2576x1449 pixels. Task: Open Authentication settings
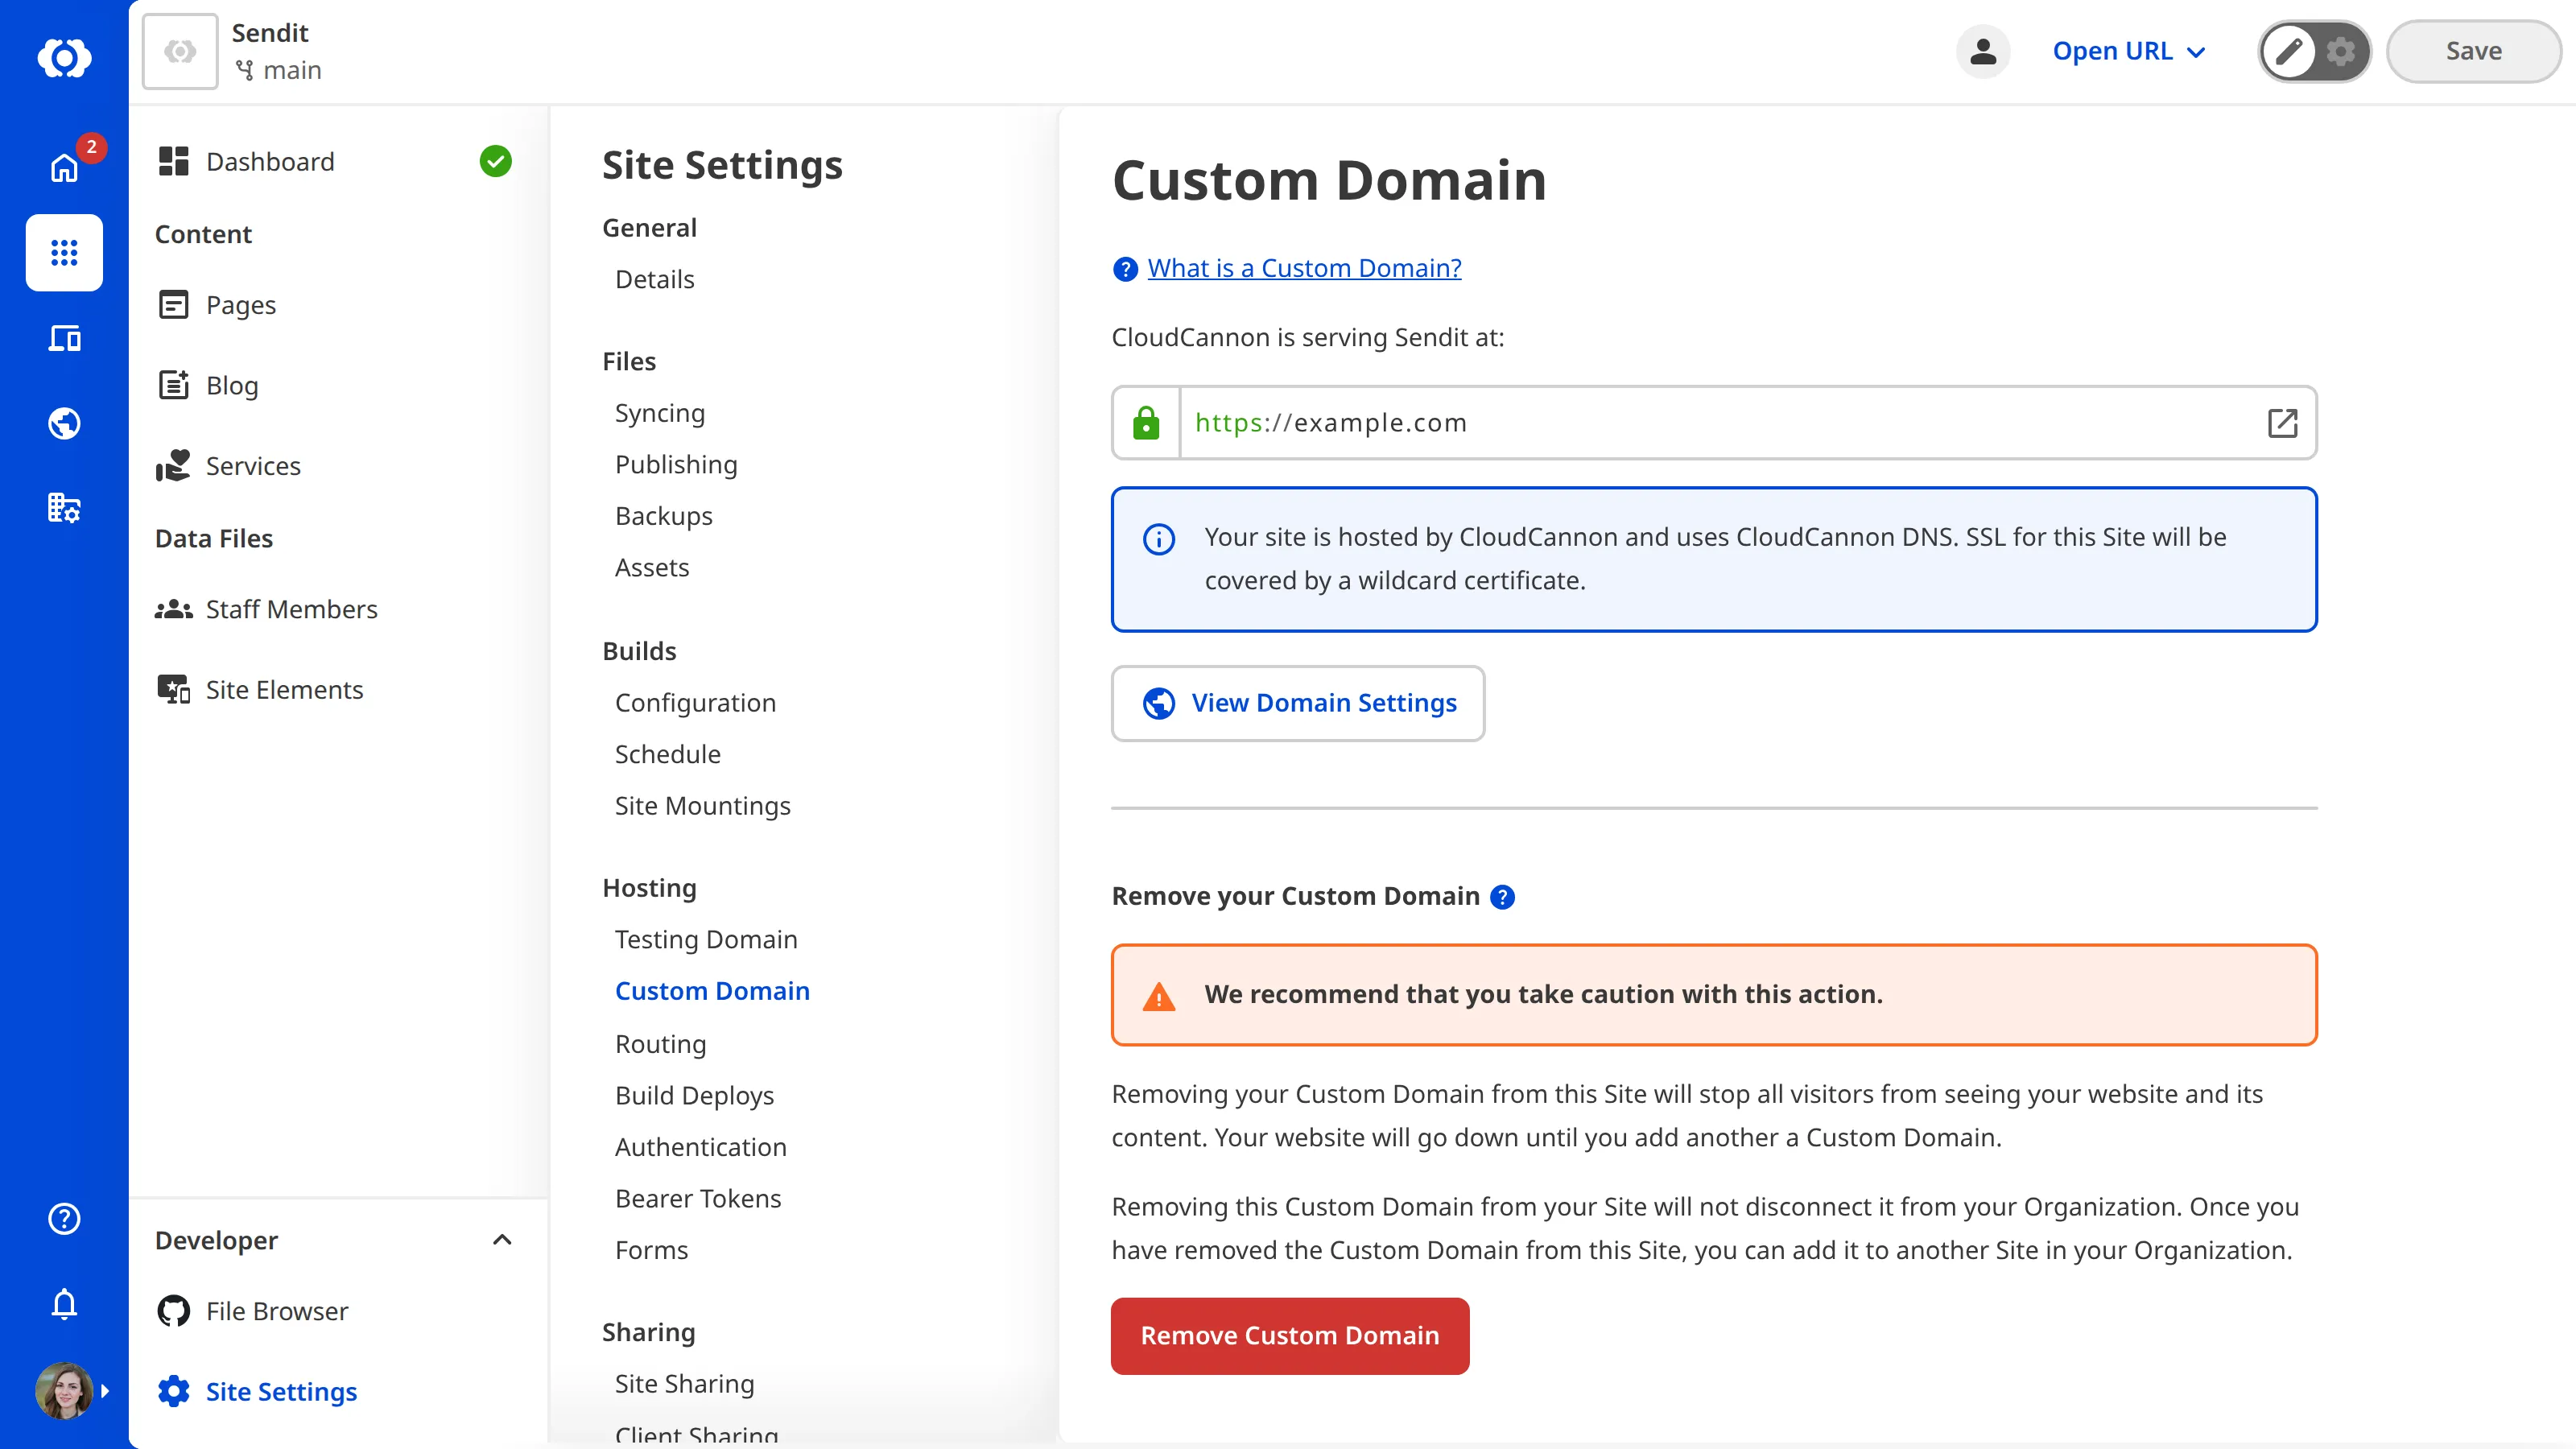(x=700, y=1147)
